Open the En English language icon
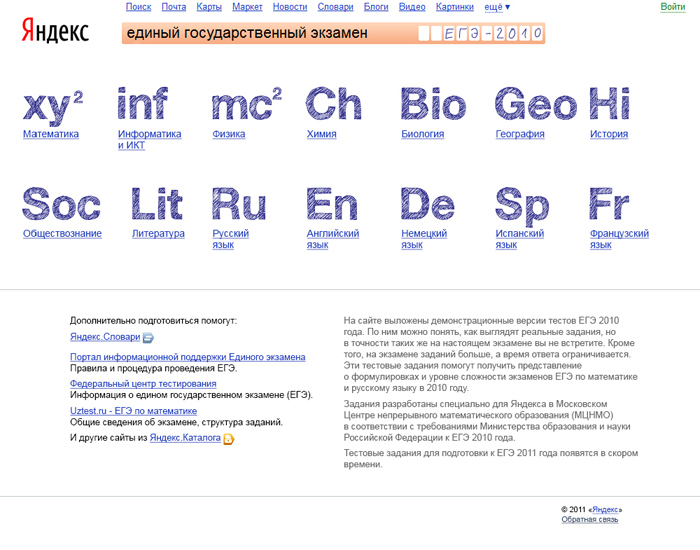Viewport: 700px width, 550px height. (x=332, y=204)
